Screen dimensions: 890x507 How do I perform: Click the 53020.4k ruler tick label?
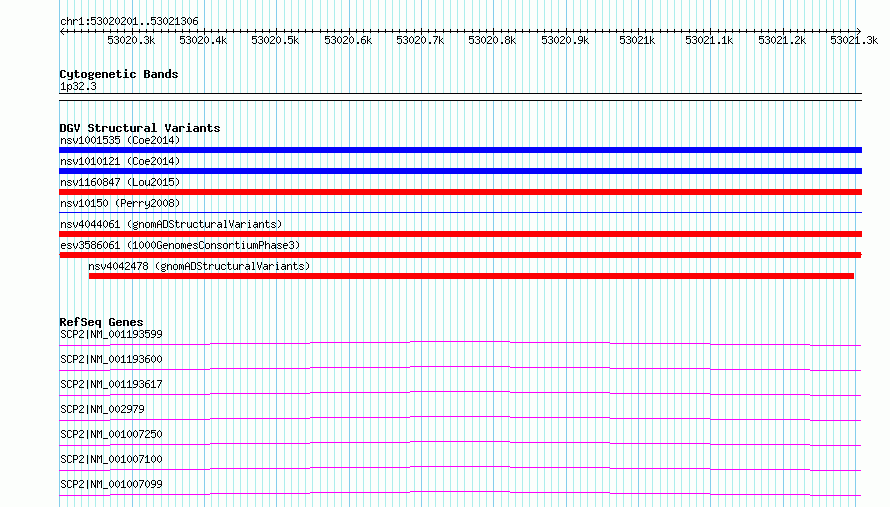tap(203, 40)
